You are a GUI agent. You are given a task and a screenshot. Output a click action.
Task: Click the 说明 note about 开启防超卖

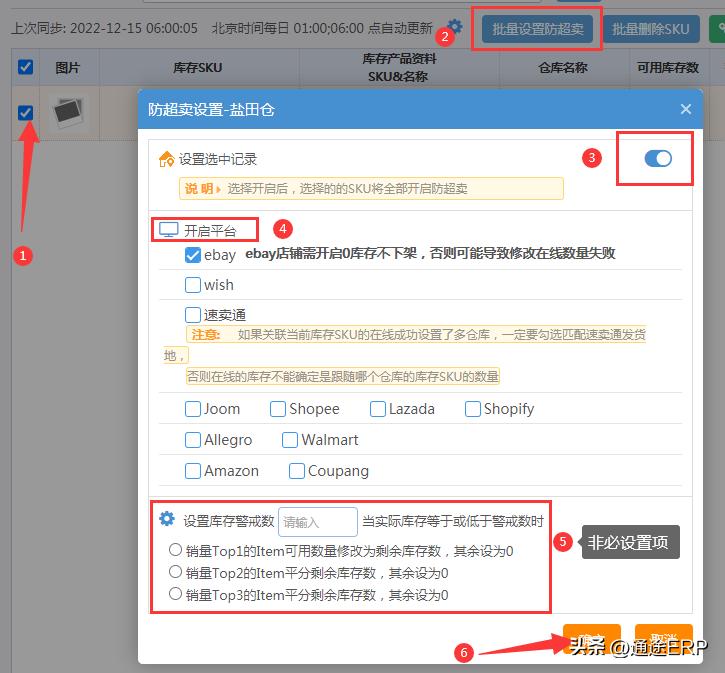click(x=371, y=189)
